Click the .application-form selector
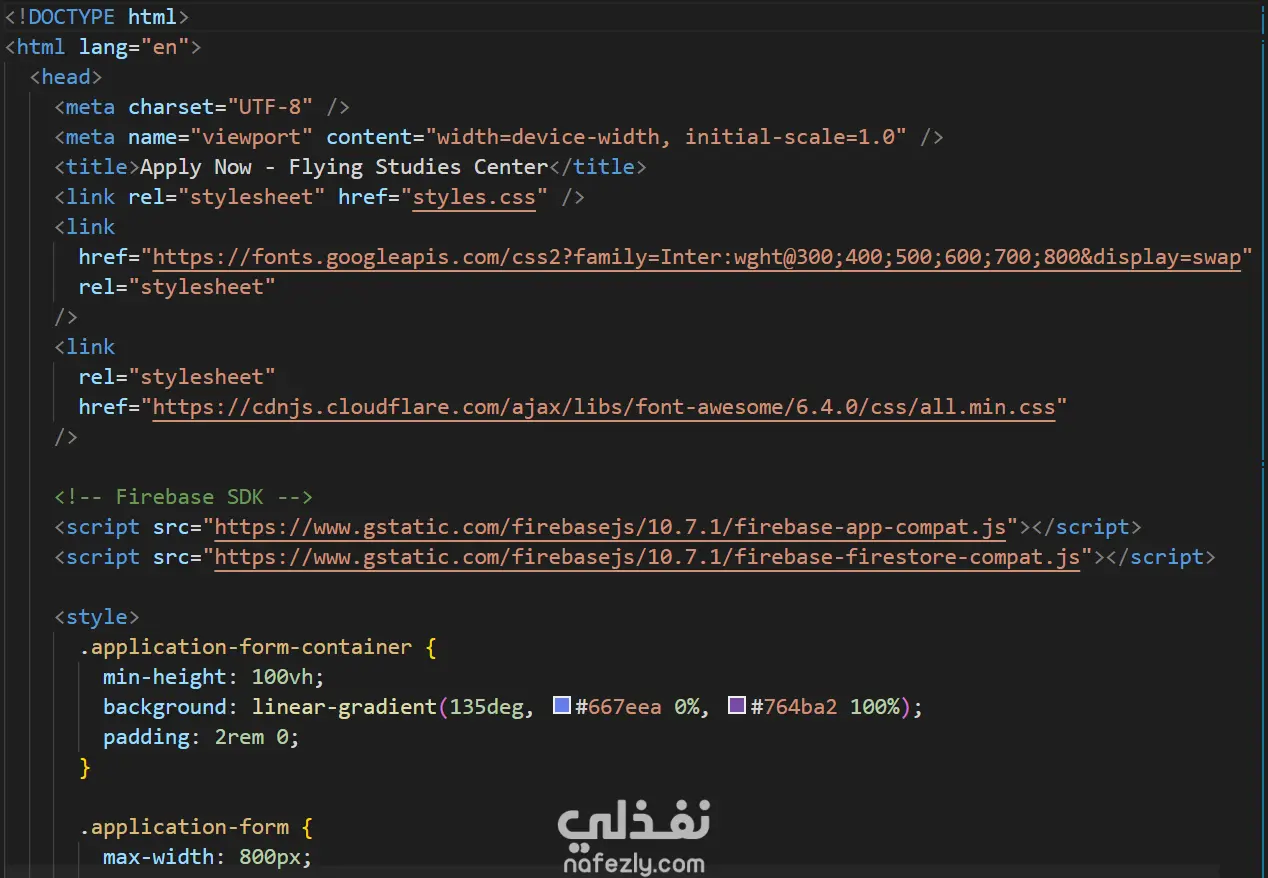 [185, 827]
